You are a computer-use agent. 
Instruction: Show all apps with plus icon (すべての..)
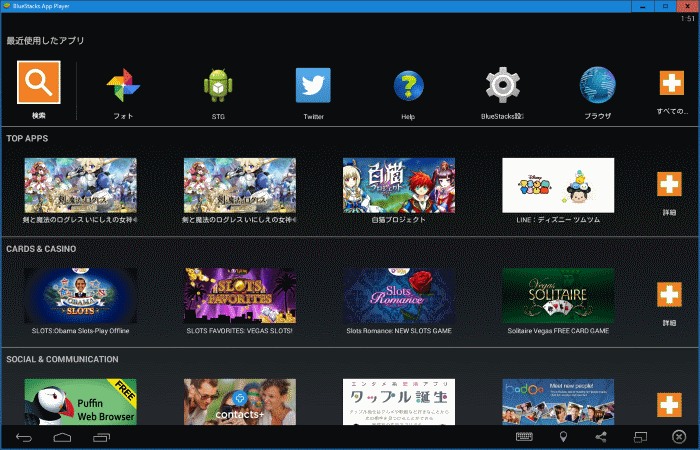(671, 83)
